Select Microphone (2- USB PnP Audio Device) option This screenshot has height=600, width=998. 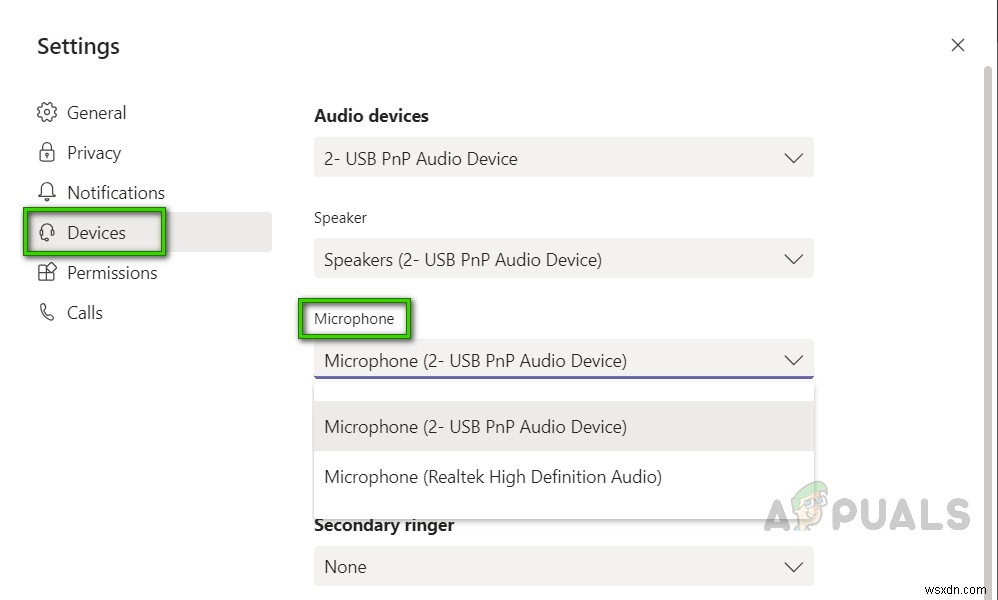tap(476, 427)
